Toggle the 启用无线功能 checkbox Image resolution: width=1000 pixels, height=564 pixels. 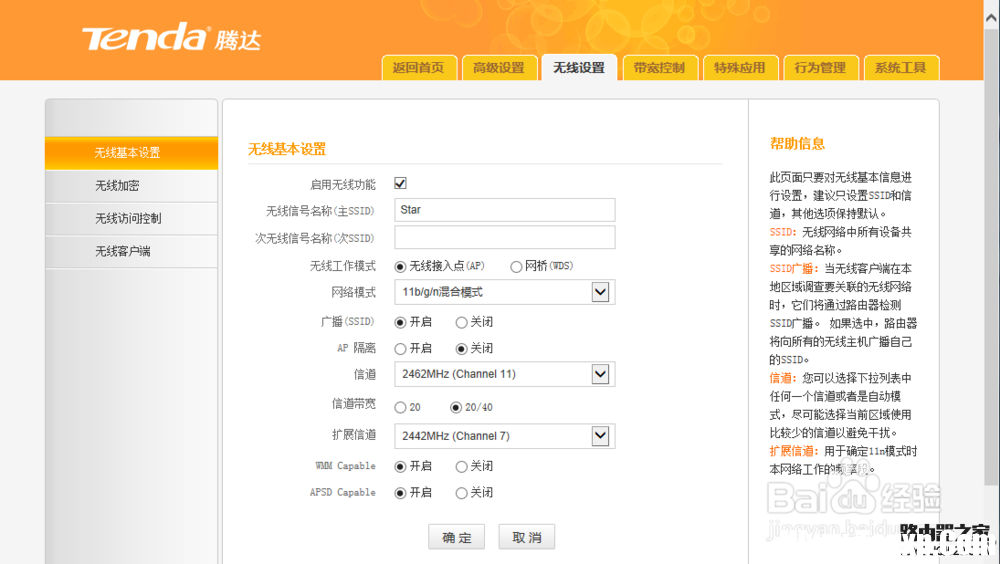point(401,184)
